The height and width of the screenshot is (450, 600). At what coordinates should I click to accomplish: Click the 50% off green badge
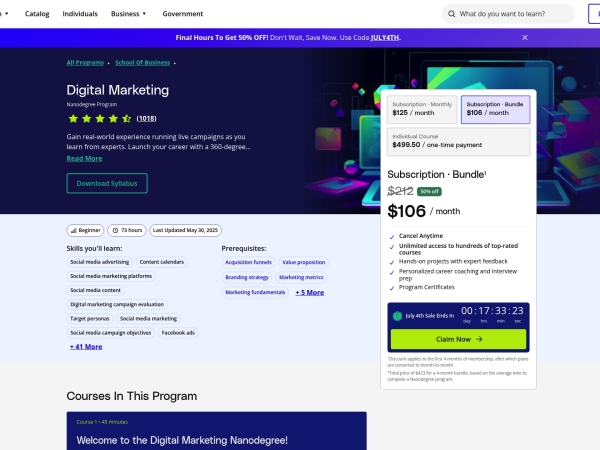tap(429, 191)
